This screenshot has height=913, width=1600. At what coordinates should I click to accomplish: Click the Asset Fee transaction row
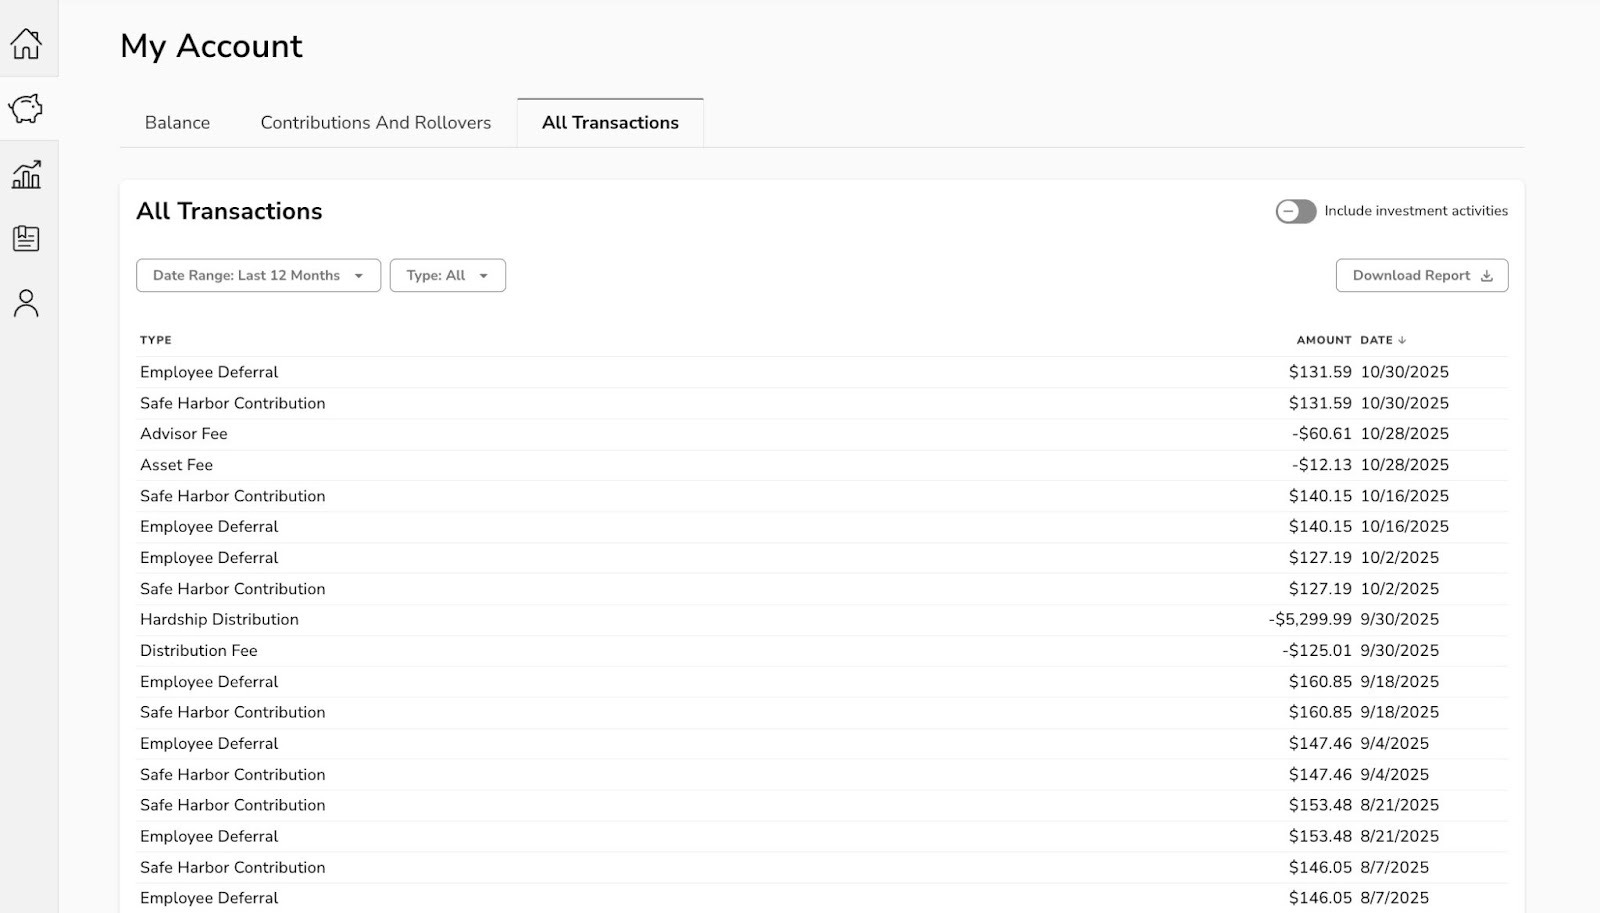176,465
